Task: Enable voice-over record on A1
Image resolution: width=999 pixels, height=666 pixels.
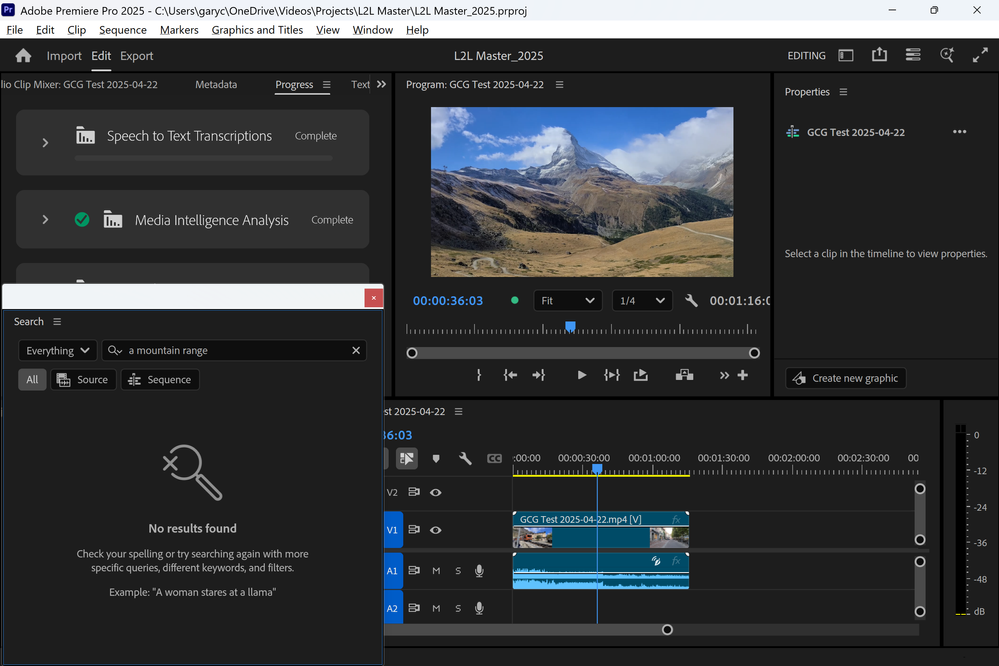Action: point(479,571)
